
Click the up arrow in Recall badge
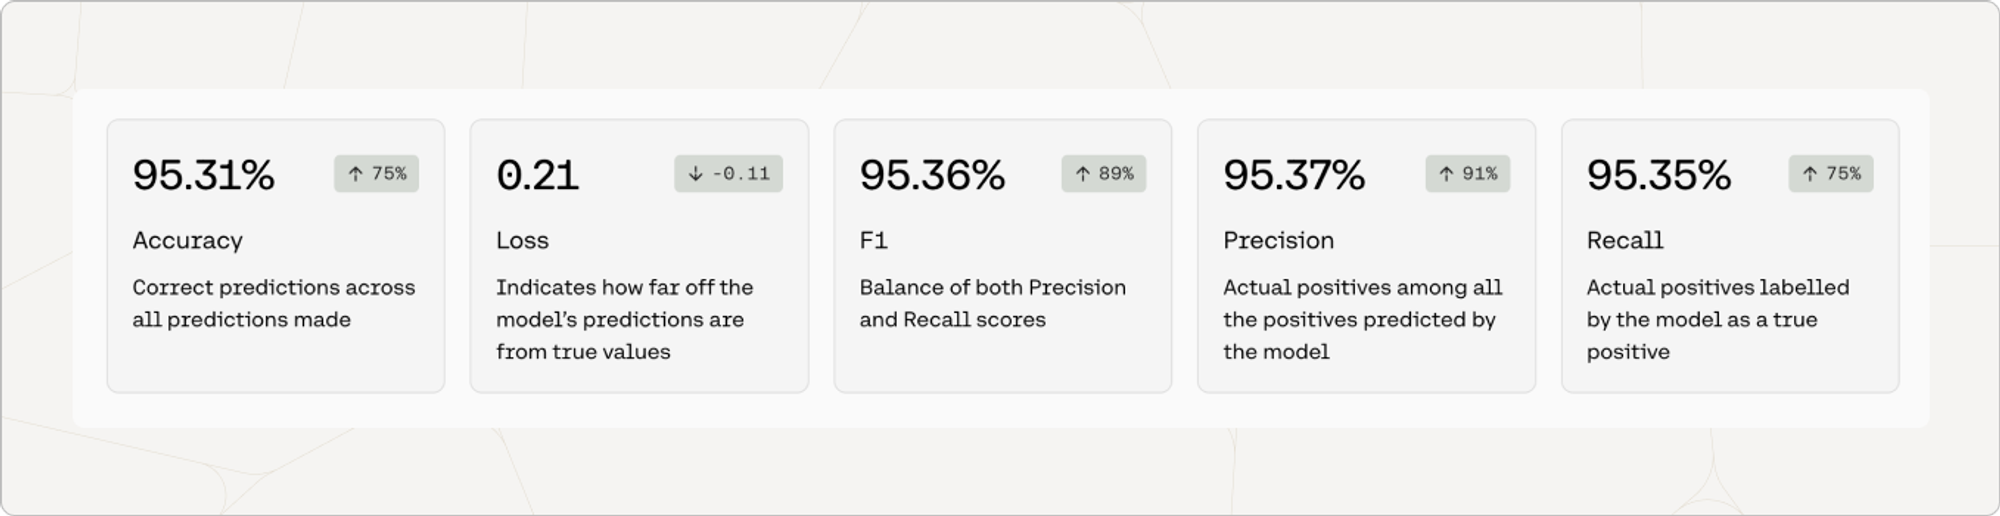point(1809,174)
